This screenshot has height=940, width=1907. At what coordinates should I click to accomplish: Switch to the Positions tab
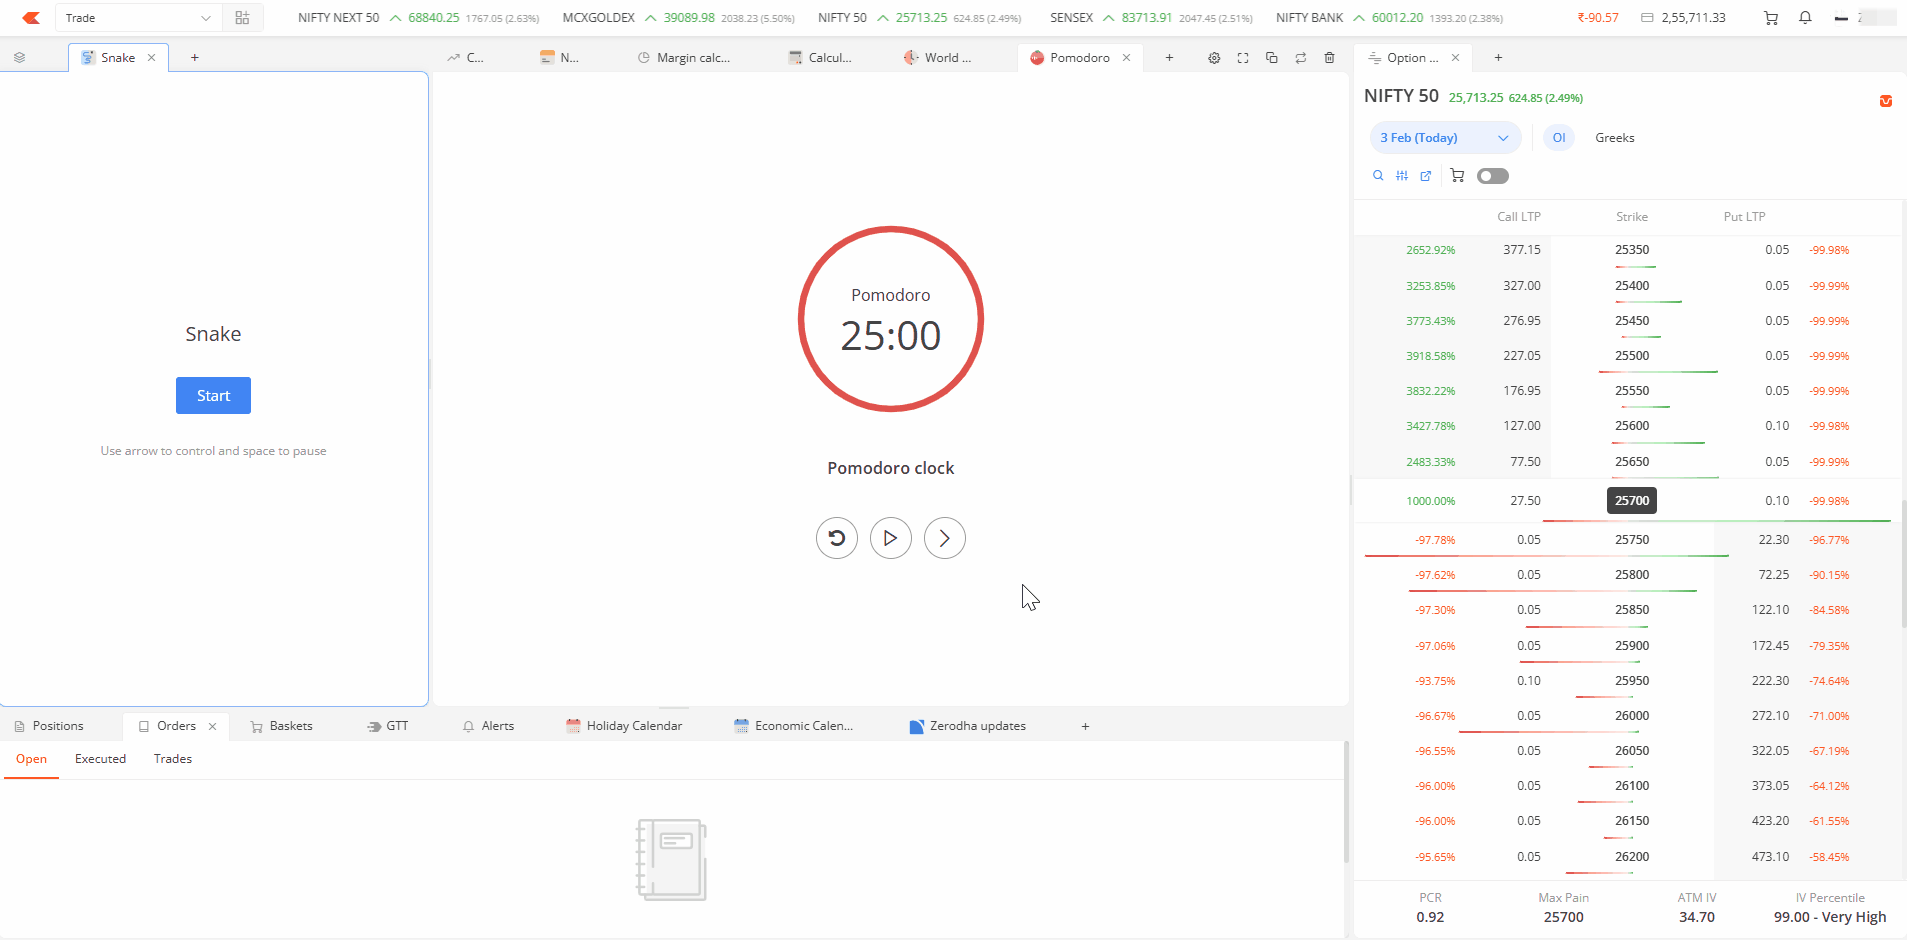58,725
